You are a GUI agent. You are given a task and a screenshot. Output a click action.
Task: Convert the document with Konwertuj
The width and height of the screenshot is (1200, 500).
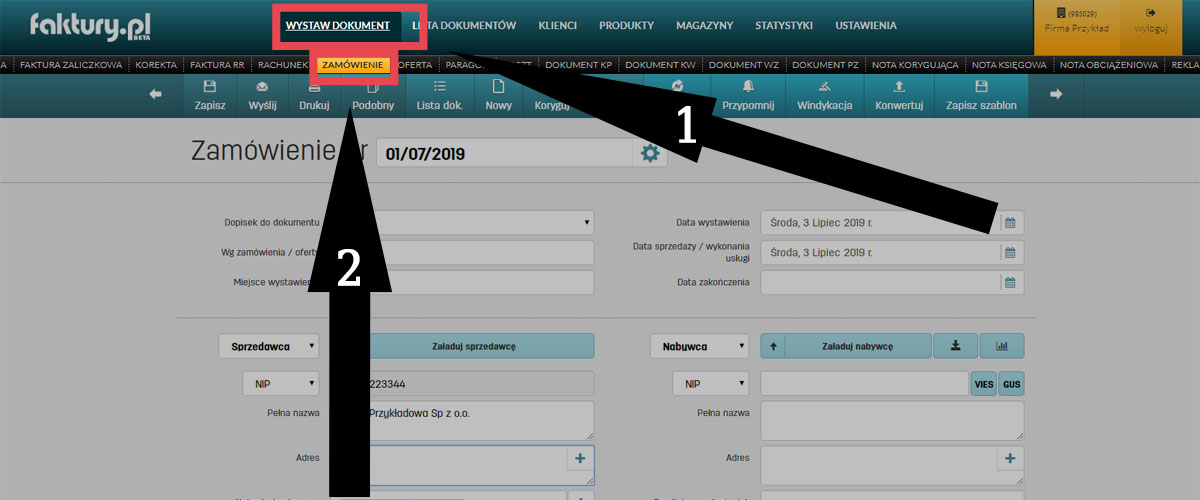[x=898, y=95]
